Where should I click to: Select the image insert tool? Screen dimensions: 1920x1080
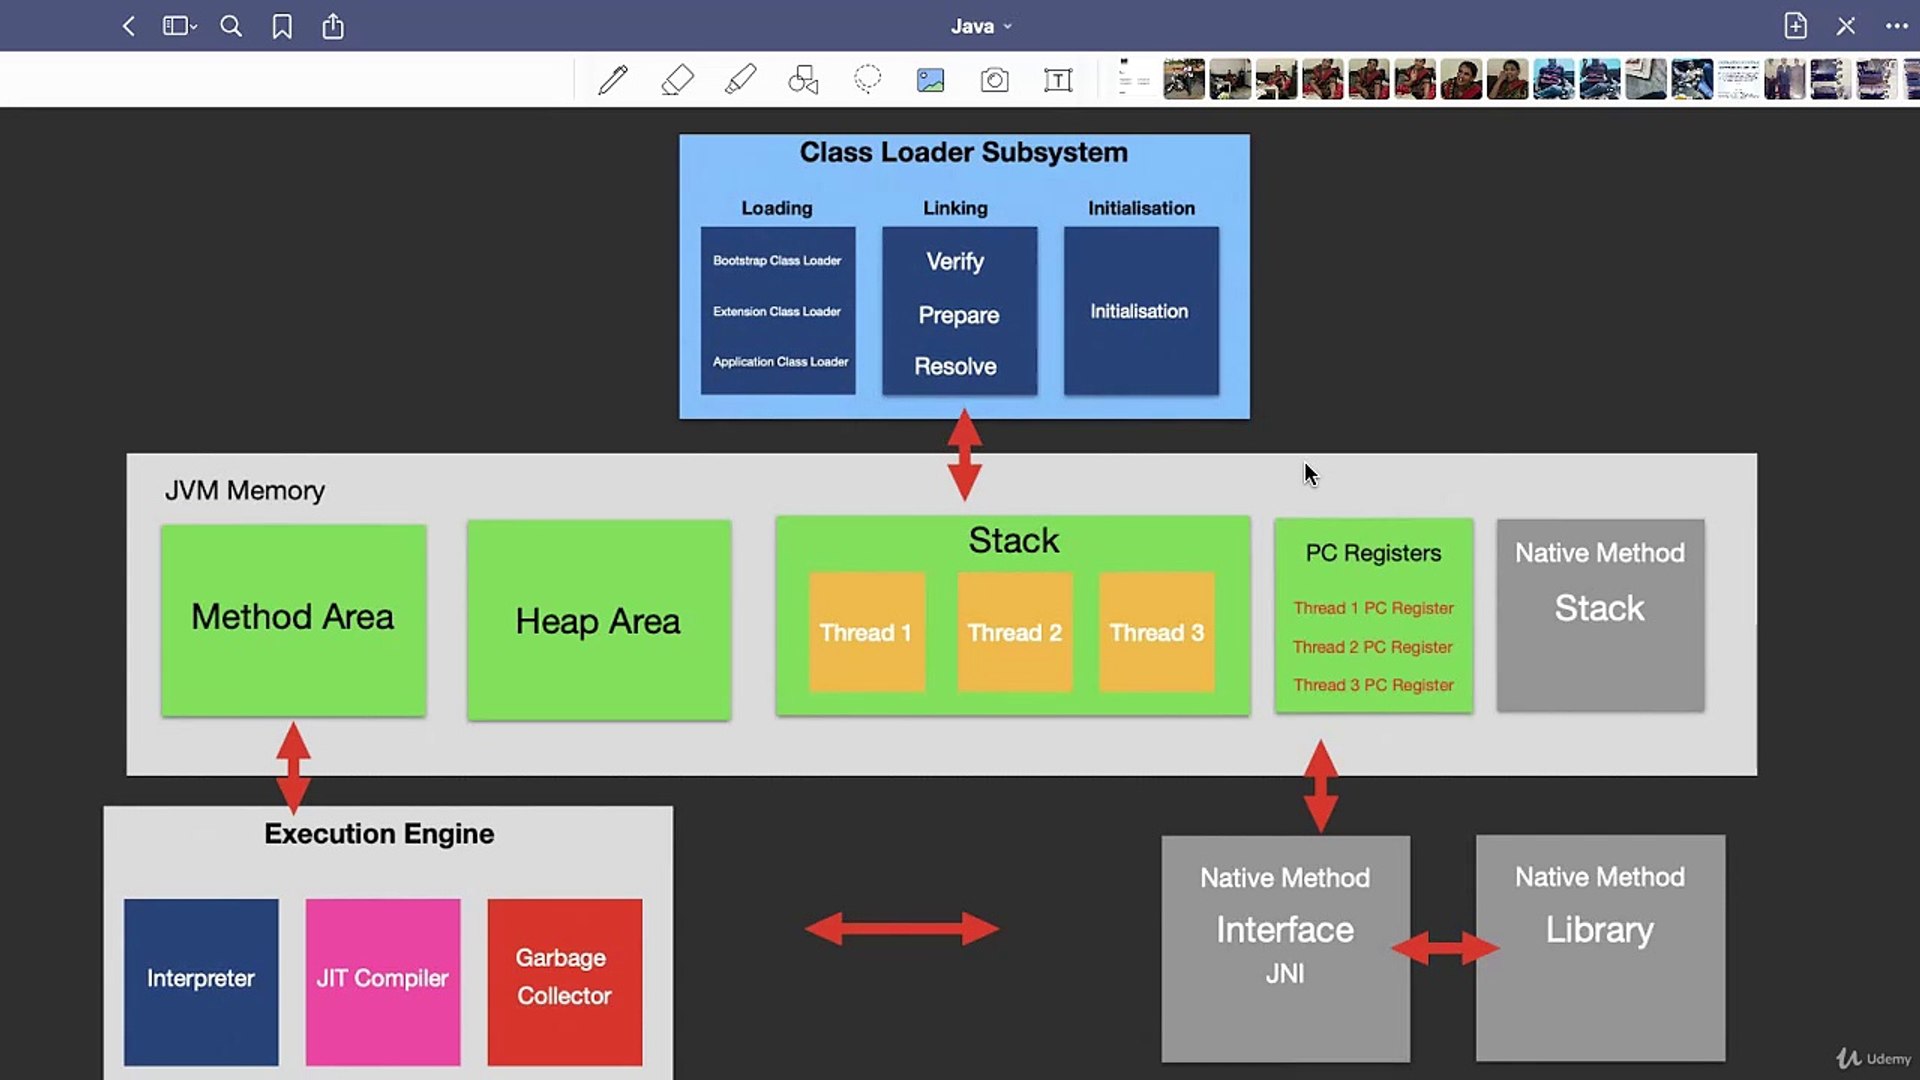931,80
